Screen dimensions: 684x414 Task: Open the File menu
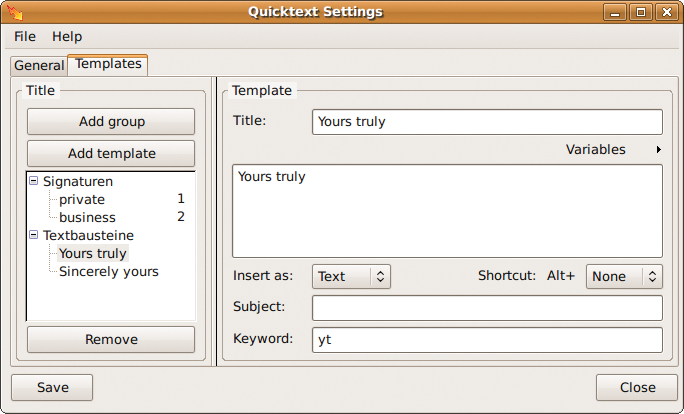coord(25,37)
